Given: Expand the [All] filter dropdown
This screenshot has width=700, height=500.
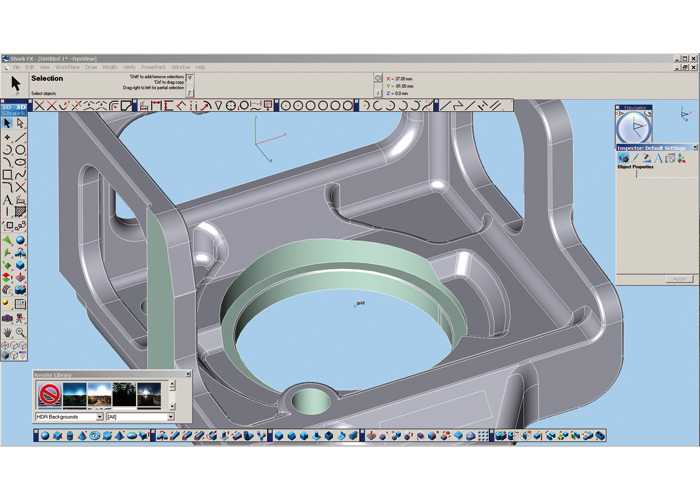Looking at the screenshot, I should coord(171,417).
